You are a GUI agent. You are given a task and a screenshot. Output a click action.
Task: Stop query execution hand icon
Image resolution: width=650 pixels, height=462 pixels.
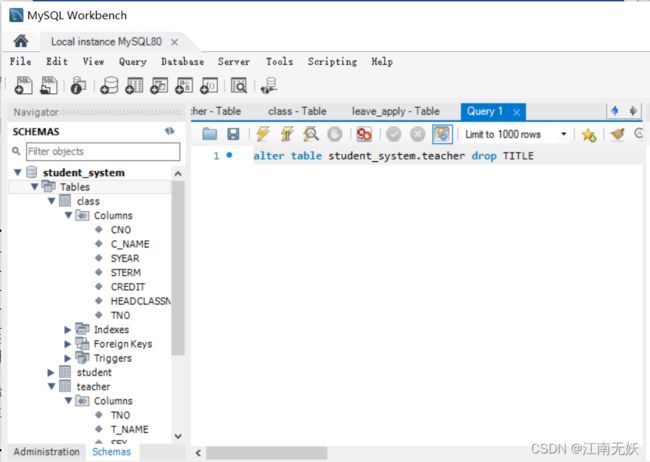(x=335, y=134)
